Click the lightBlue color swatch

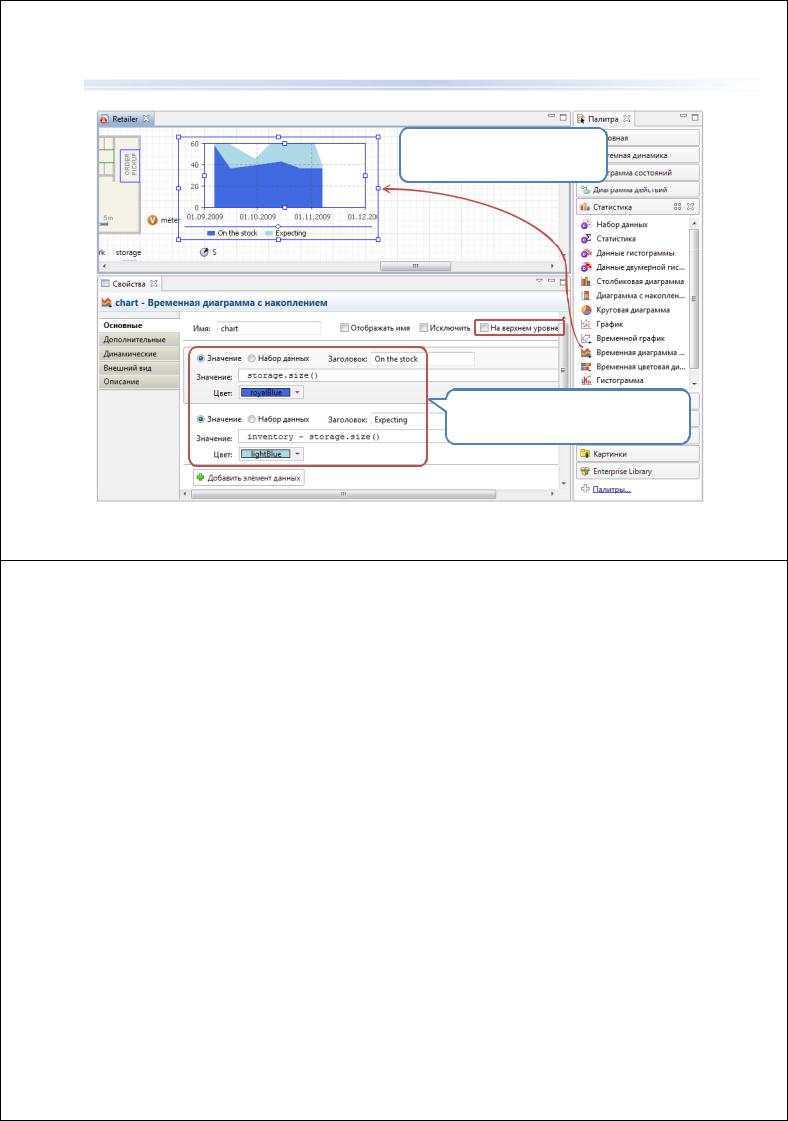point(265,454)
